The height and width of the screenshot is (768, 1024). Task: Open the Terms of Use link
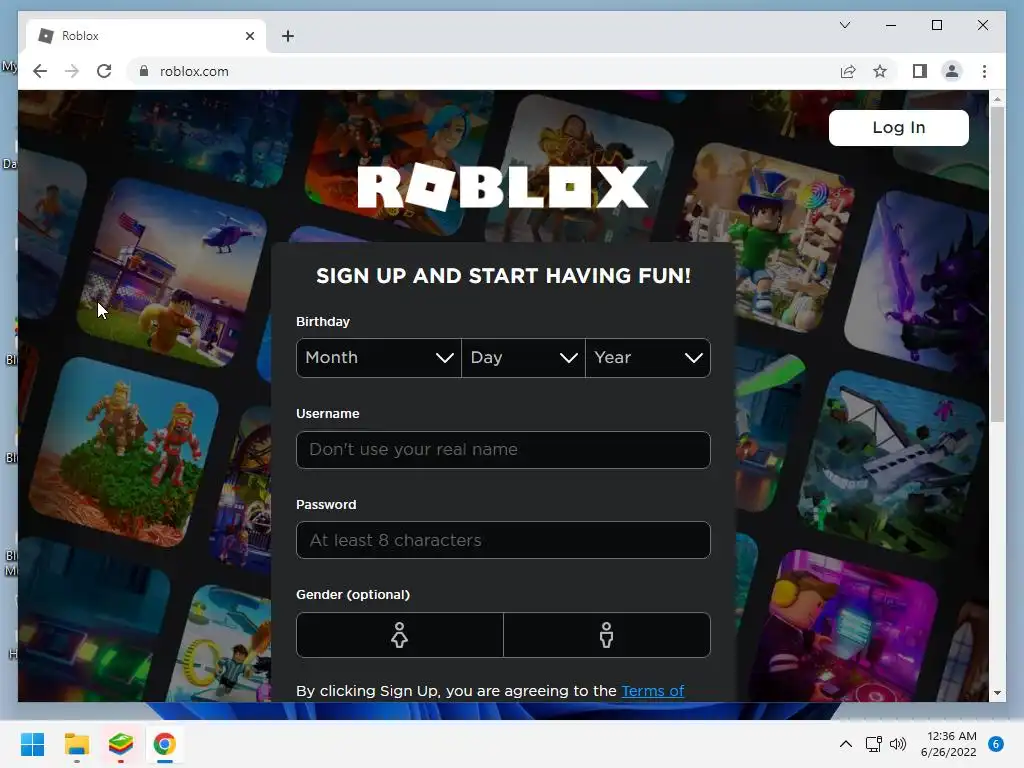652,691
